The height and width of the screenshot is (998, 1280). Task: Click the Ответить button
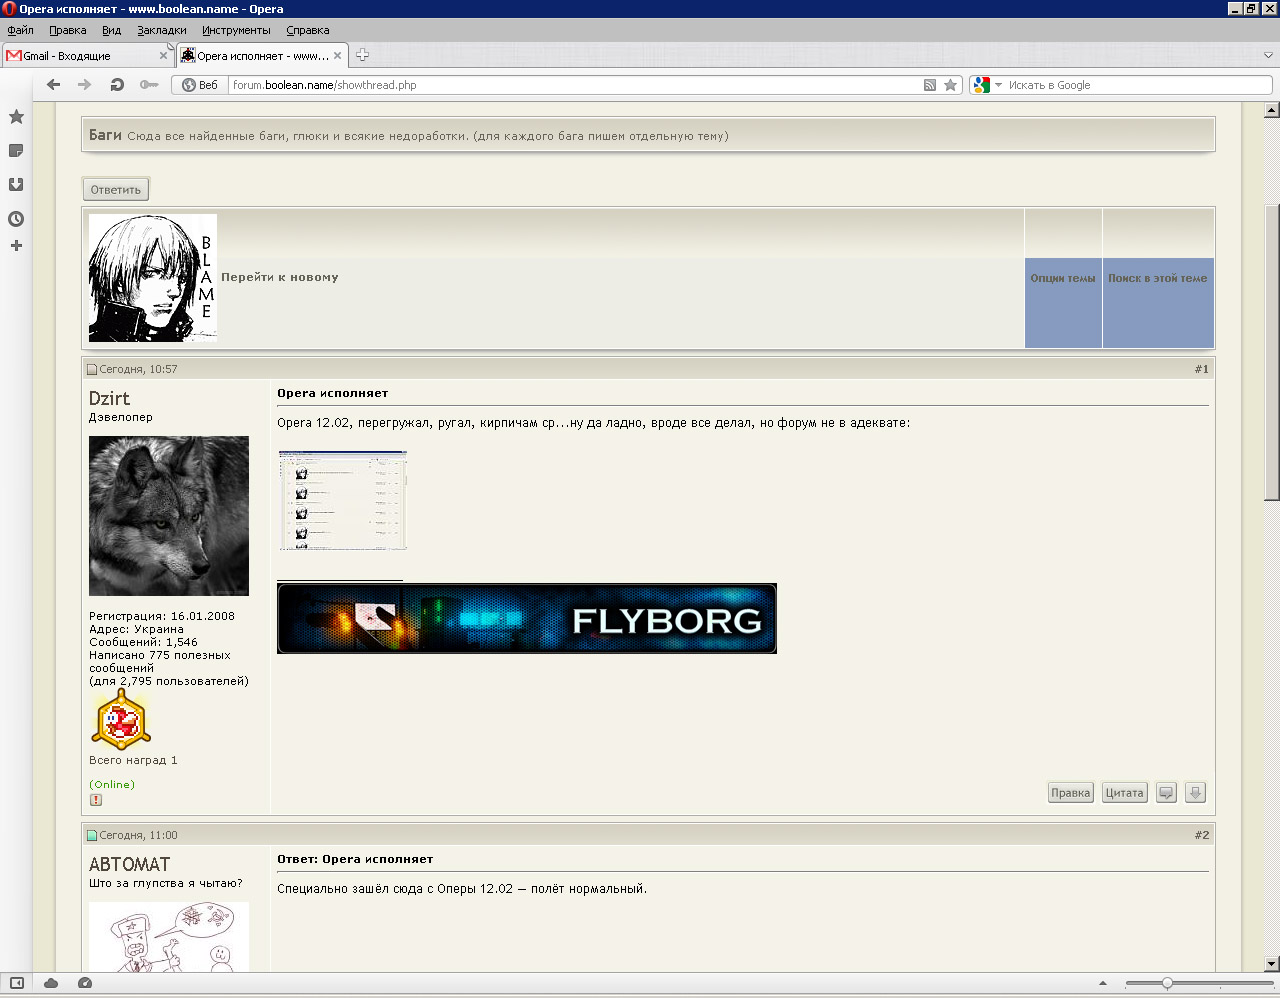116,190
